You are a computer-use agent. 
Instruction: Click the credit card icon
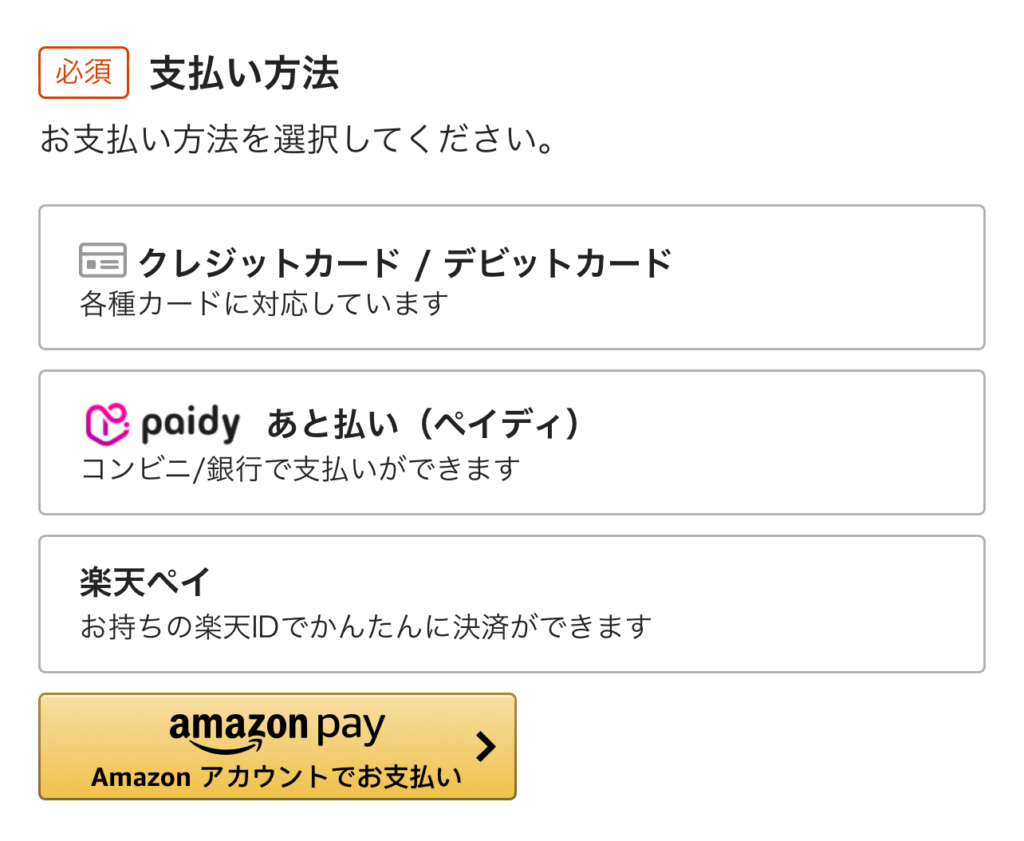pos(103,261)
